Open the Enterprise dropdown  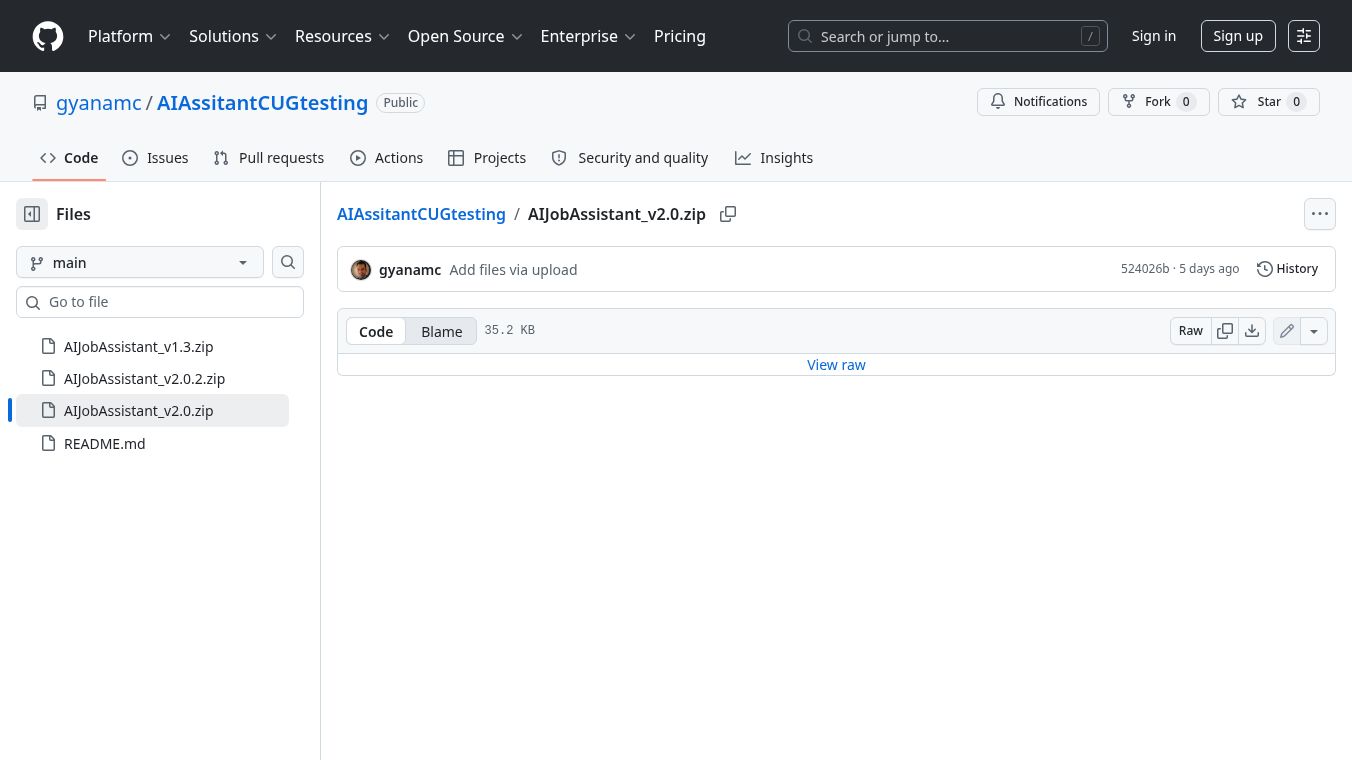588,36
